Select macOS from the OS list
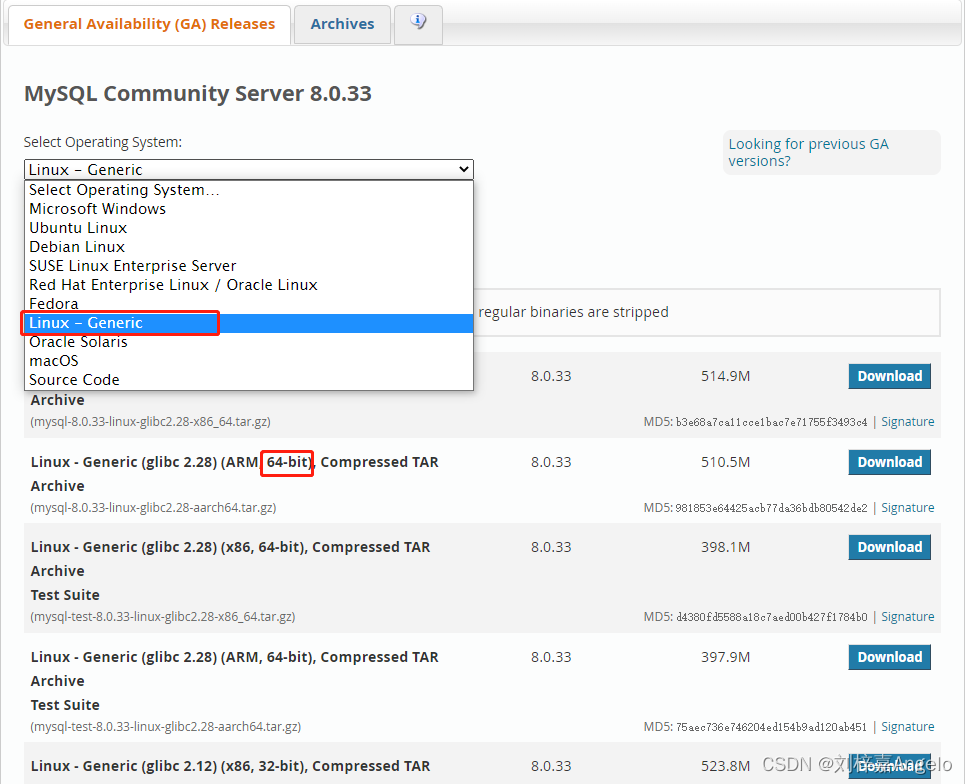 [249, 361]
